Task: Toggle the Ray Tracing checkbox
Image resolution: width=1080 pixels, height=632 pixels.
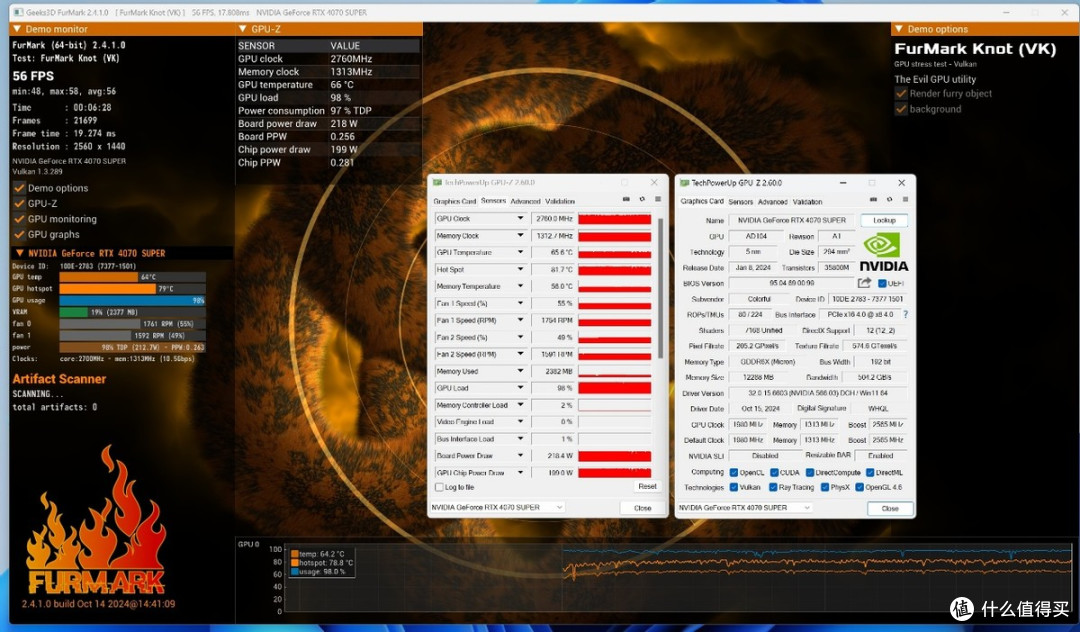Action: (773, 487)
